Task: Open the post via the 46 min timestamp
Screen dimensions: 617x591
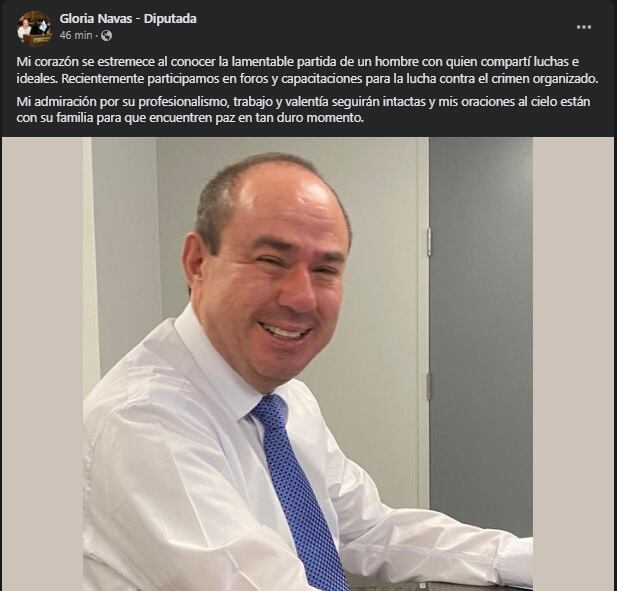Action: pyautogui.click(x=76, y=35)
